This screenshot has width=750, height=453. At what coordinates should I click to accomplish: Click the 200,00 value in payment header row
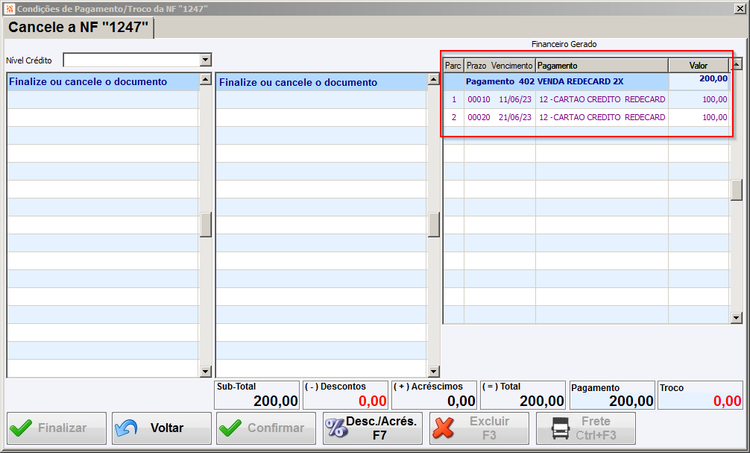[713, 78]
